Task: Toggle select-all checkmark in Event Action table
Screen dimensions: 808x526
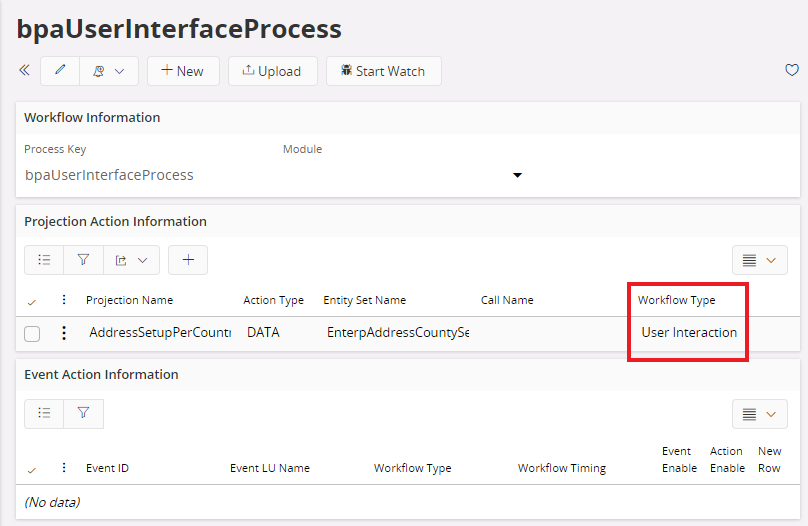Action: (x=32, y=469)
